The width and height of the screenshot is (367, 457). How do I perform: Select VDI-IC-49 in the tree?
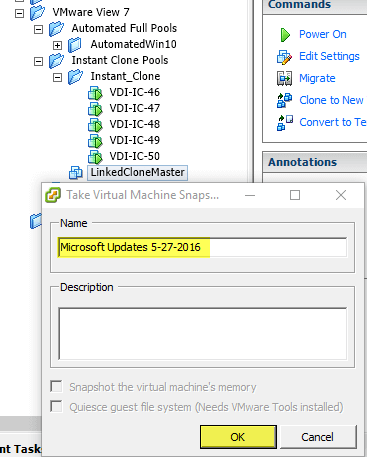tap(135, 140)
